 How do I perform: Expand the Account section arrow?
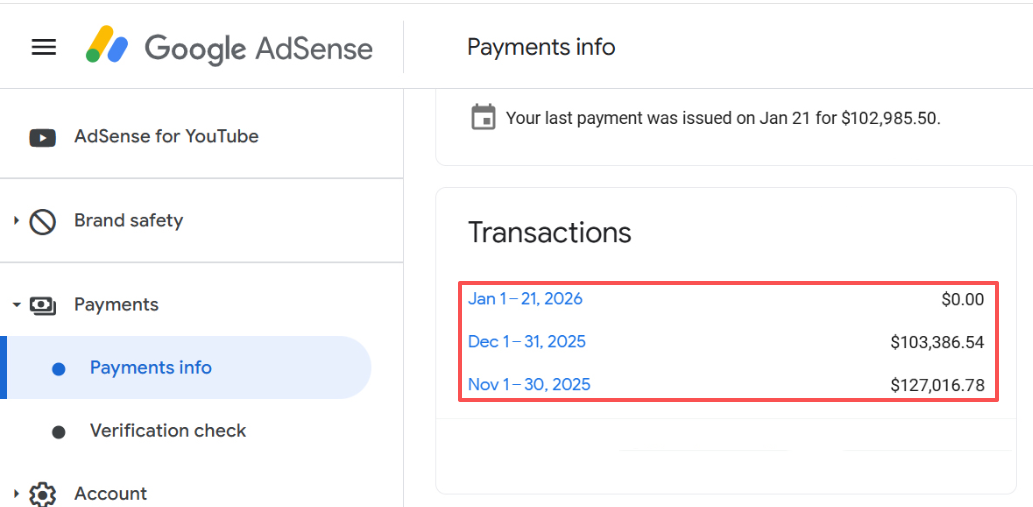[16, 493]
